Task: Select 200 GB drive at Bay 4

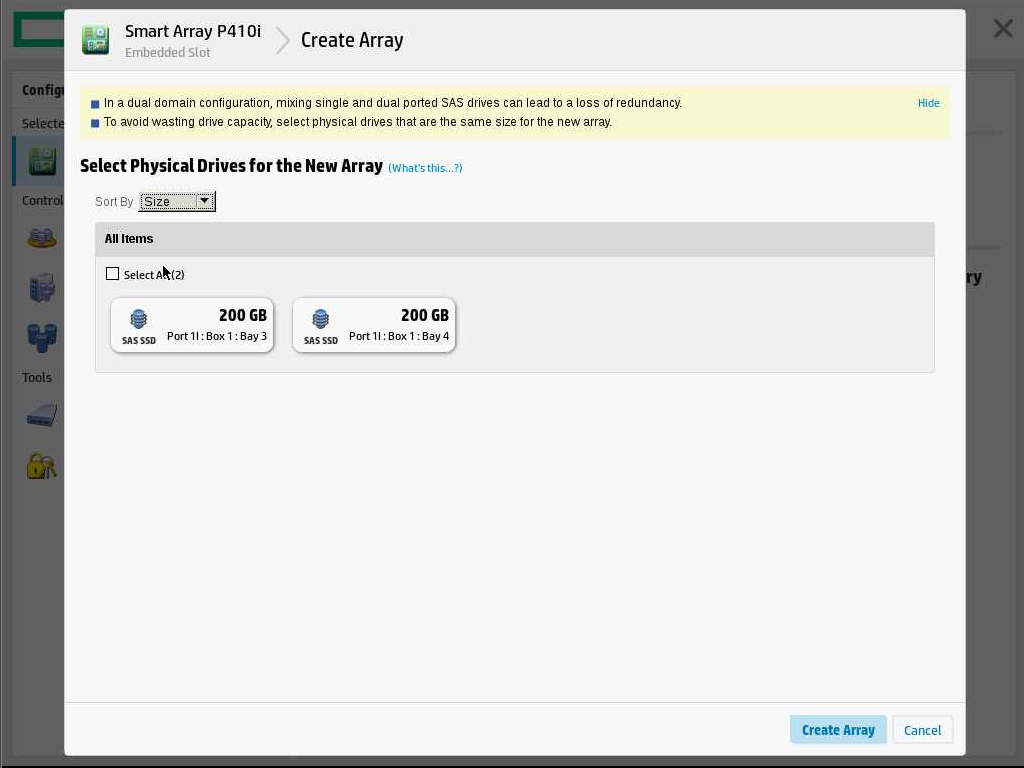Action: pos(374,325)
